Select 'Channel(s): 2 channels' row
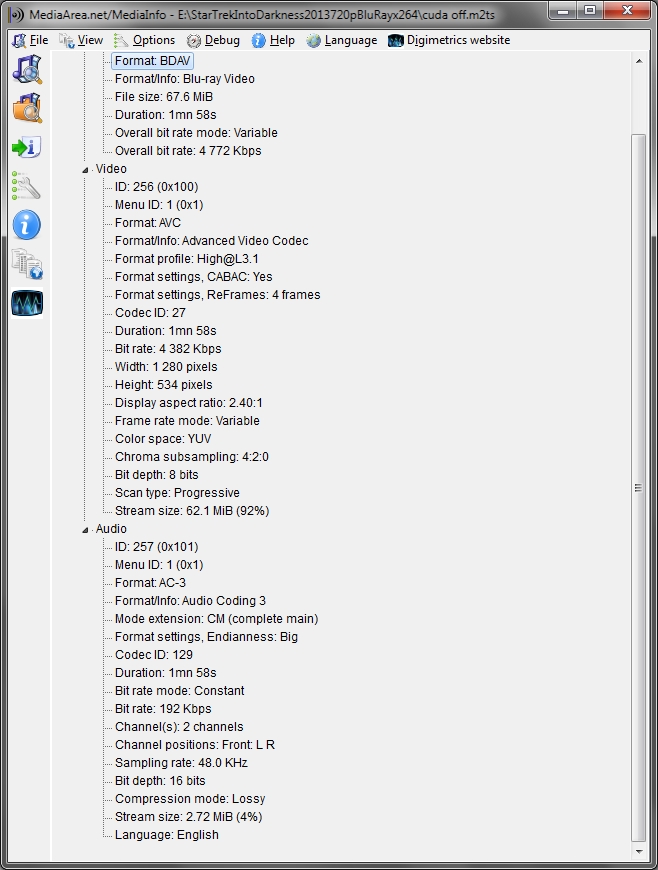 pyautogui.click(x=179, y=727)
